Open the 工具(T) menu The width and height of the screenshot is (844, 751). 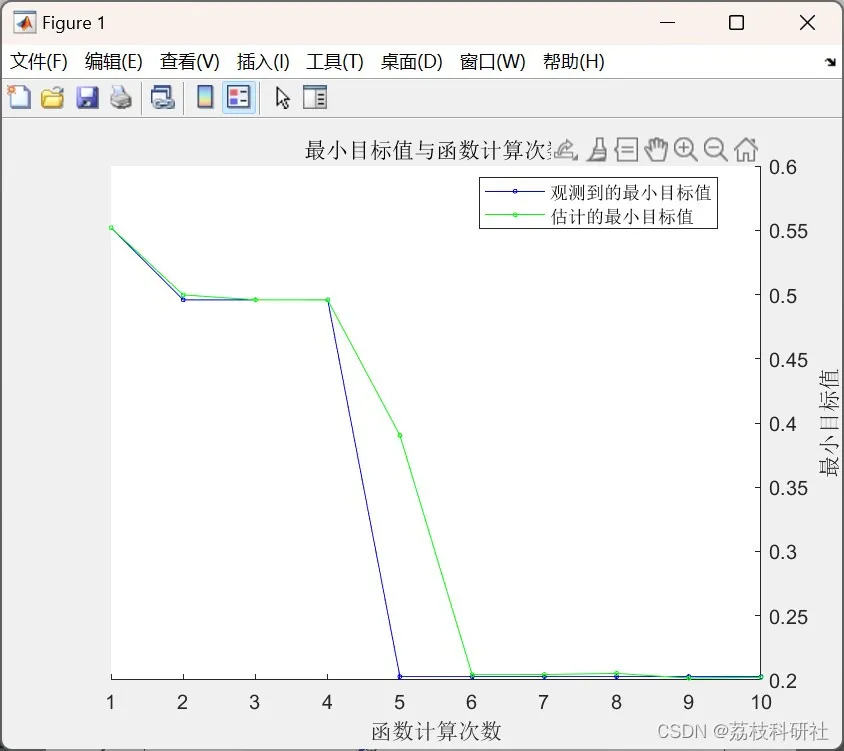coord(335,62)
